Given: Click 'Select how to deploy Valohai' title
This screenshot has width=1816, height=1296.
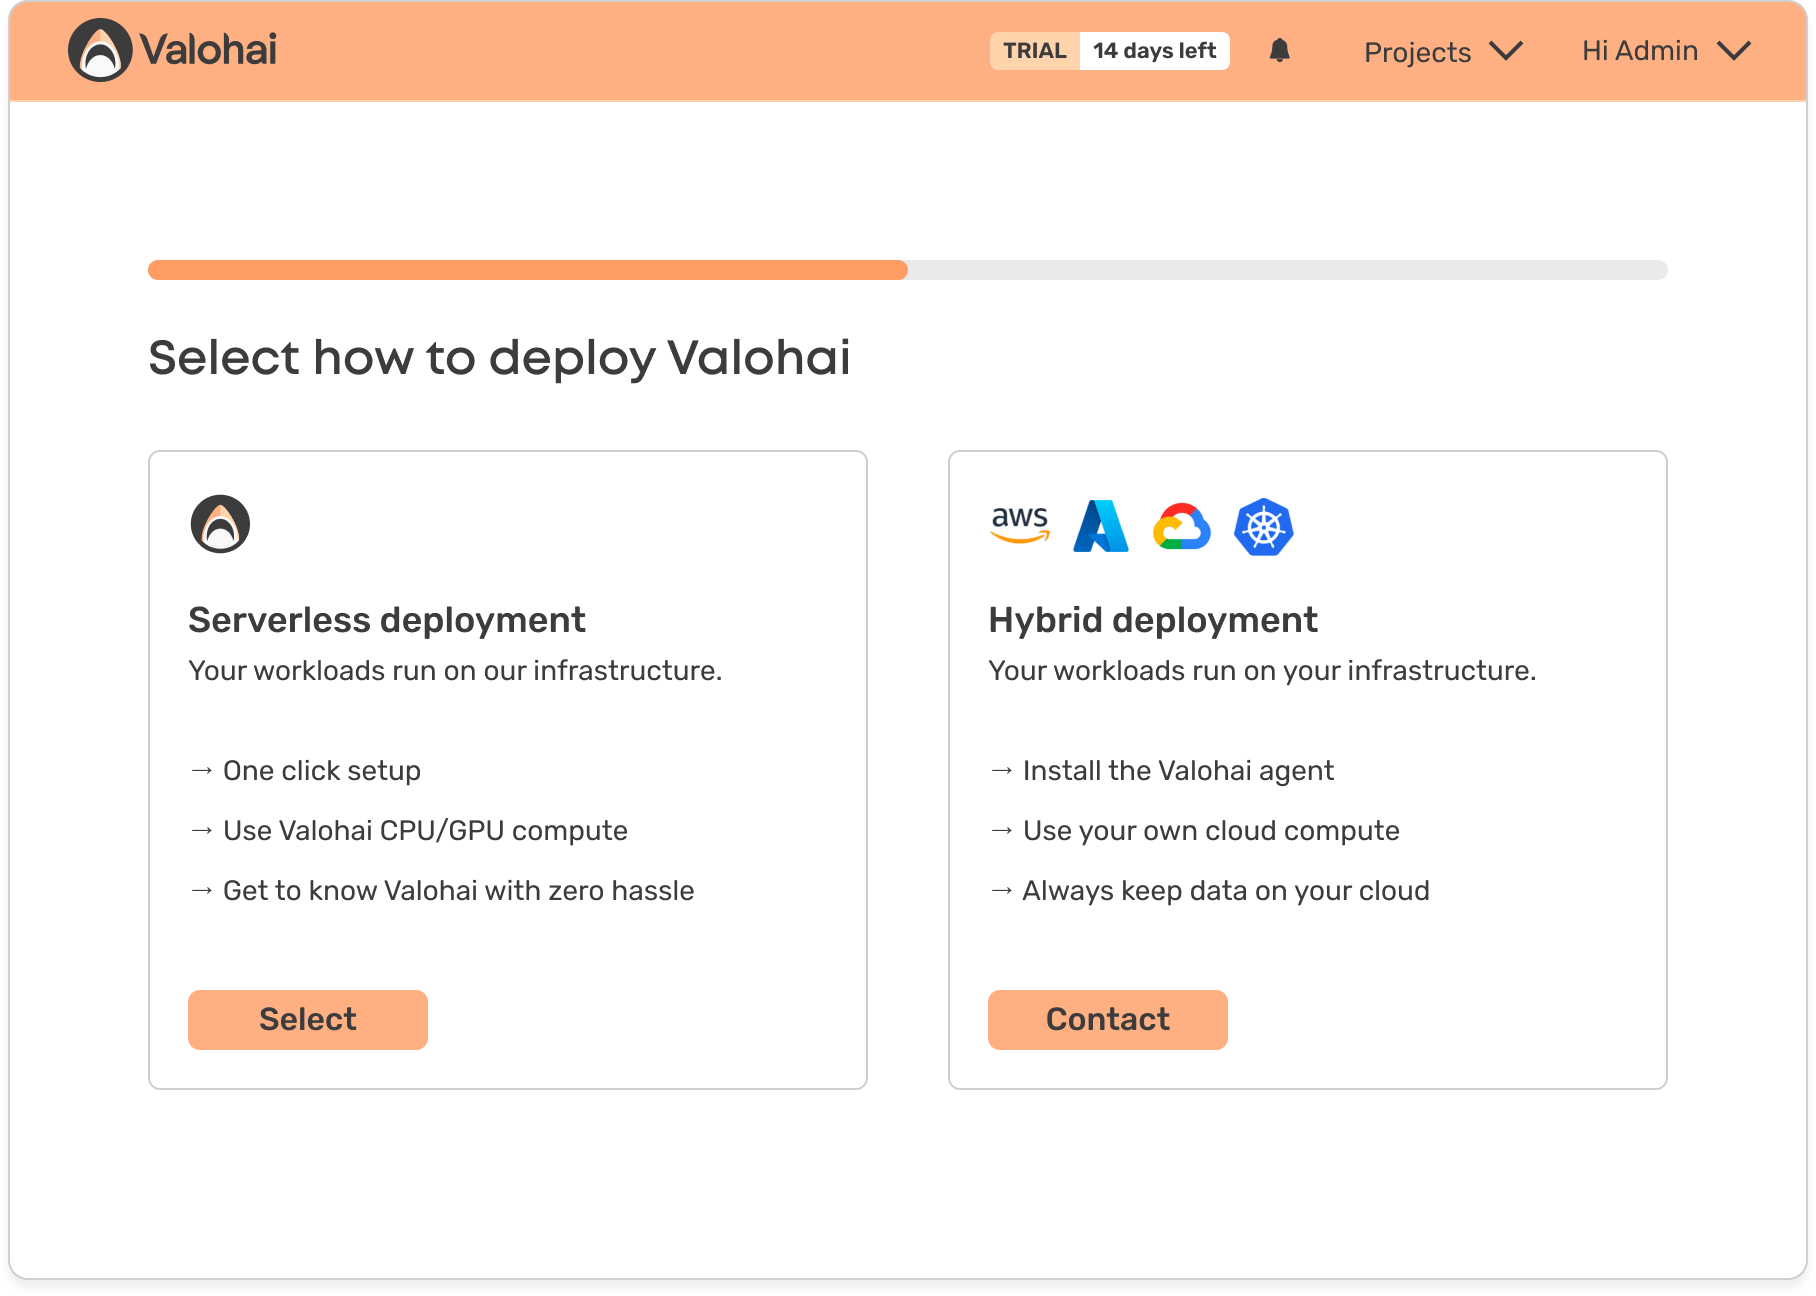Looking at the screenshot, I should pos(500,358).
